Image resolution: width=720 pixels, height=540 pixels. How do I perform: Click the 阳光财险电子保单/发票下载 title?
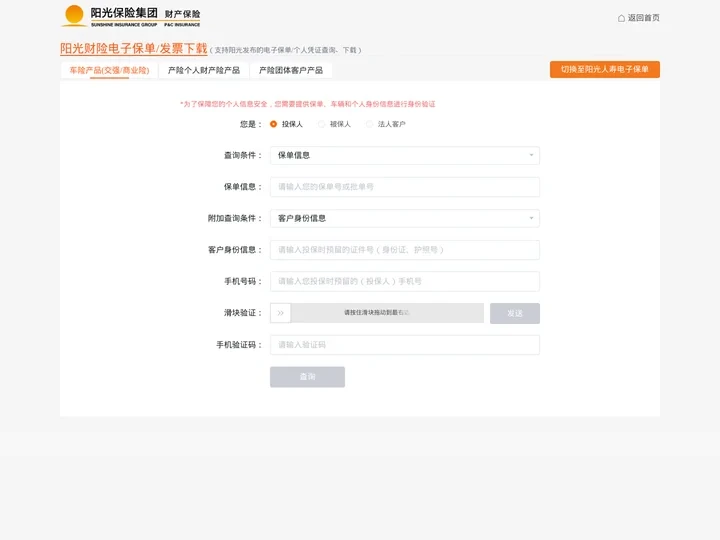(x=134, y=49)
